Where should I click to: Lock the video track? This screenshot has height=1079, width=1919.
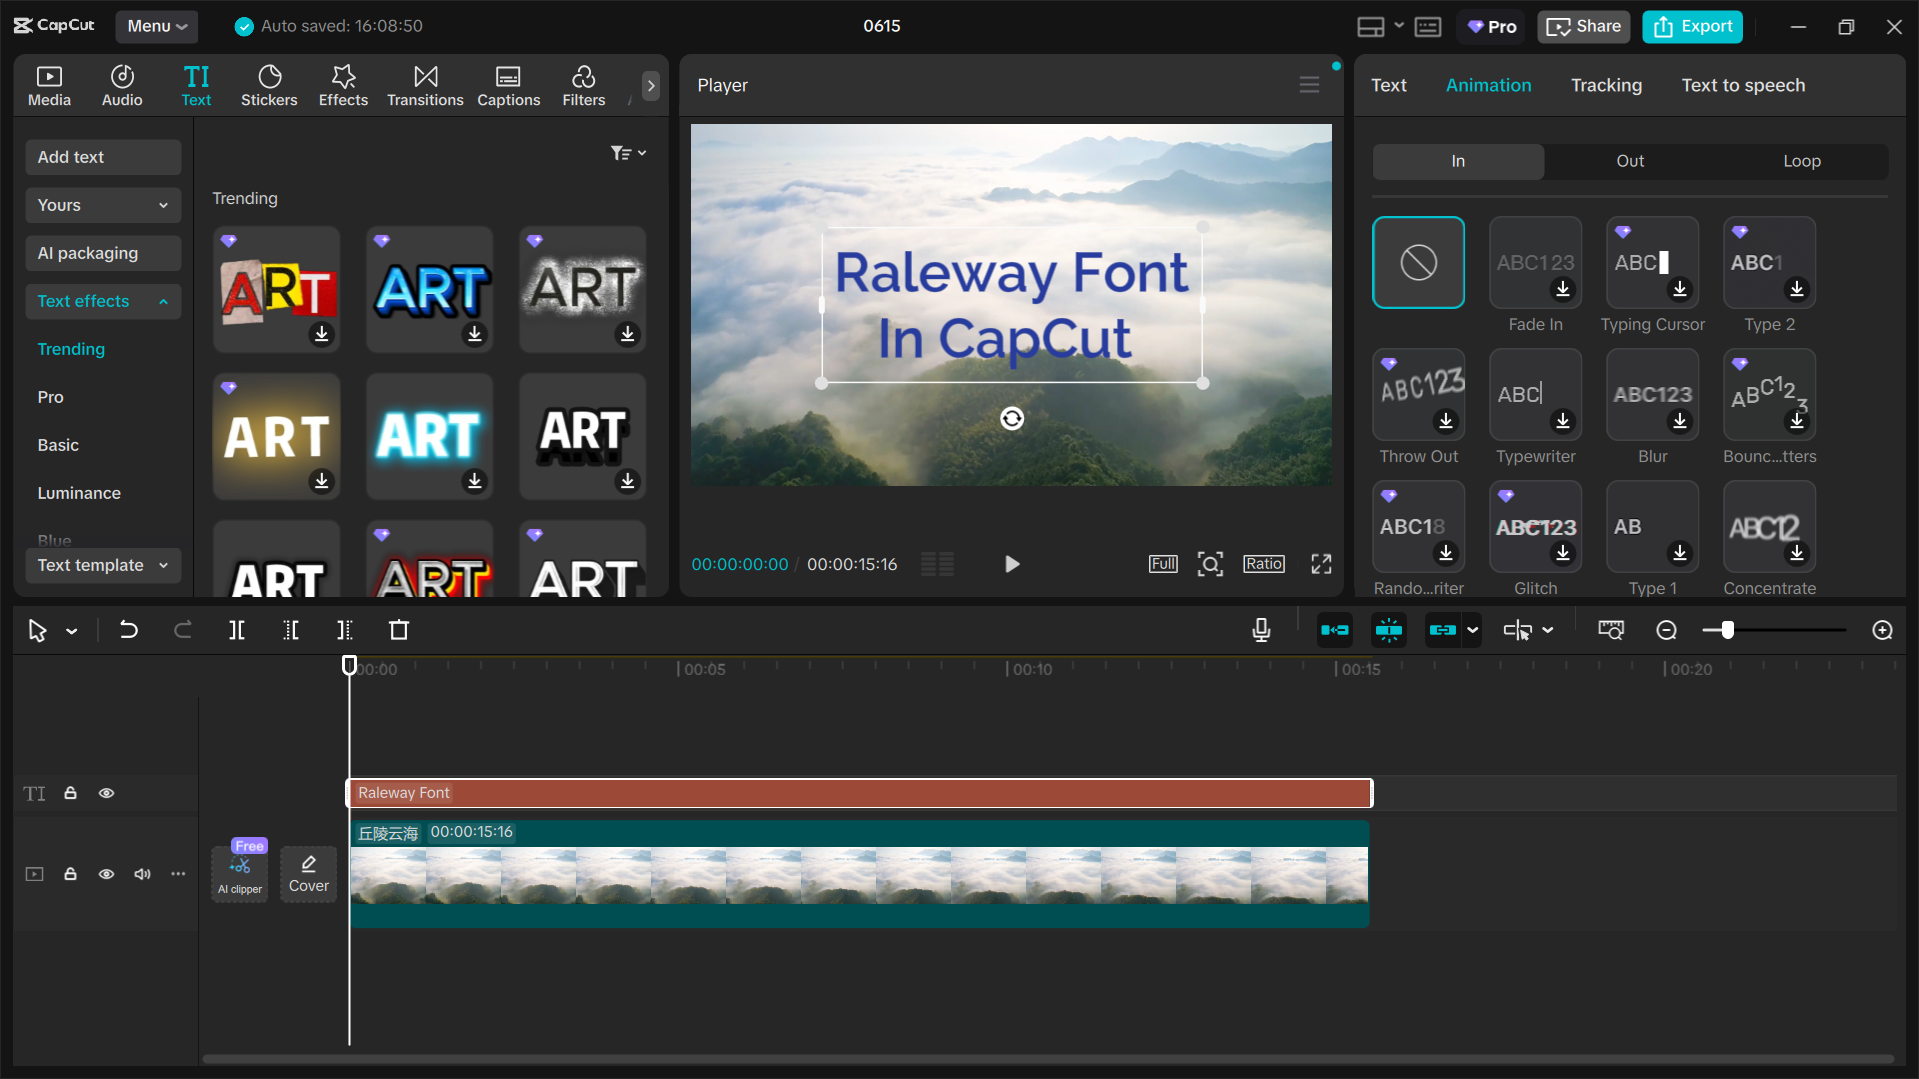(x=70, y=873)
